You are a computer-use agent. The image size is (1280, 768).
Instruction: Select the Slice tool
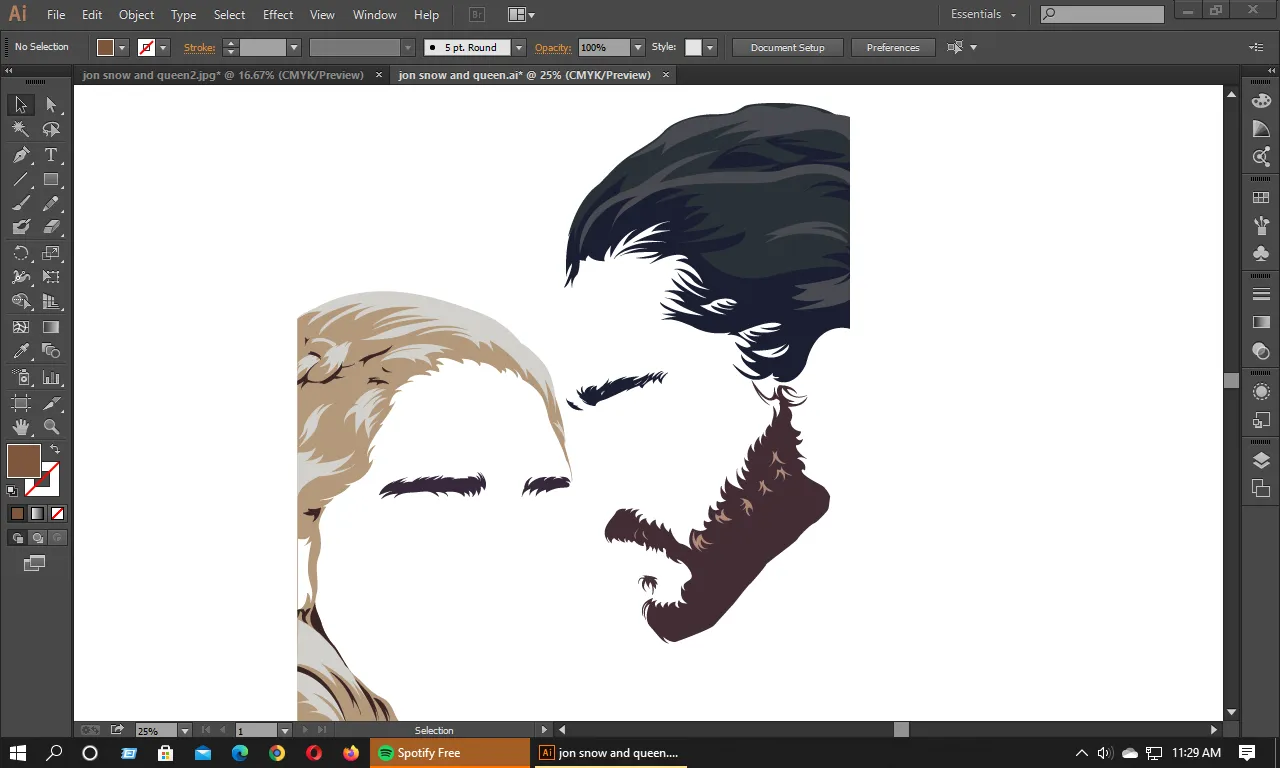pyautogui.click(x=51, y=403)
